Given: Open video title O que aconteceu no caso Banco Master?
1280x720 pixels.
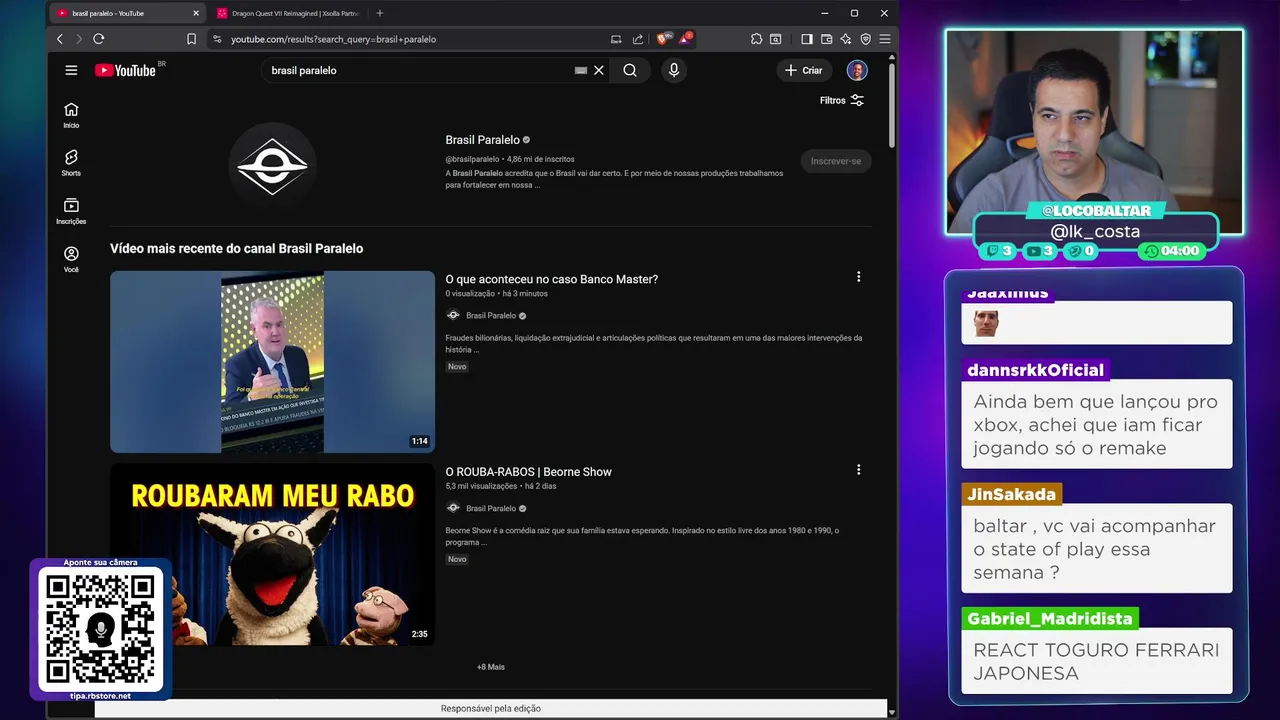Looking at the screenshot, I should pyautogui.click(x=552, y=279).
